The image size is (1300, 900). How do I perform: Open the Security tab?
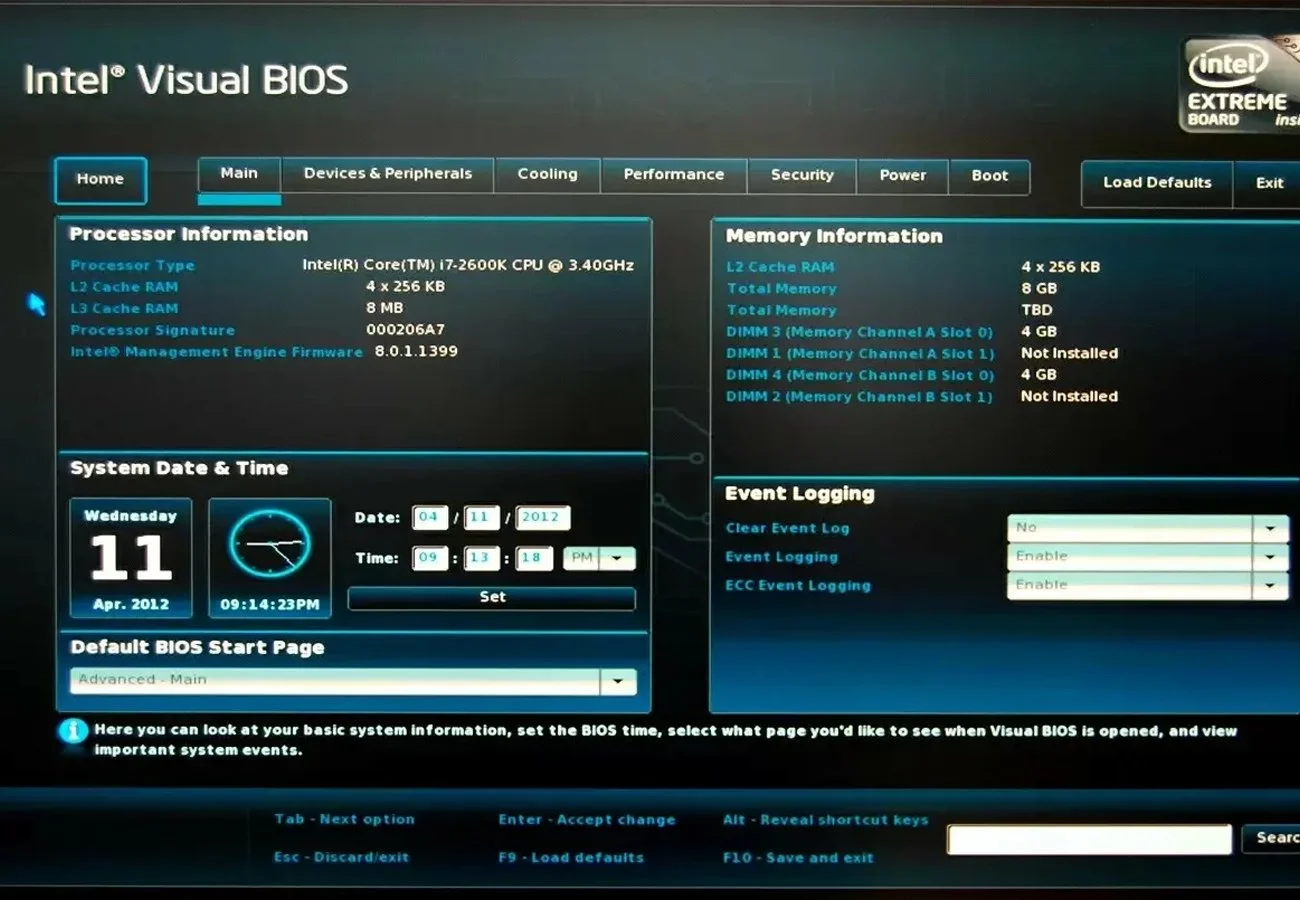[x=802, y=174]
